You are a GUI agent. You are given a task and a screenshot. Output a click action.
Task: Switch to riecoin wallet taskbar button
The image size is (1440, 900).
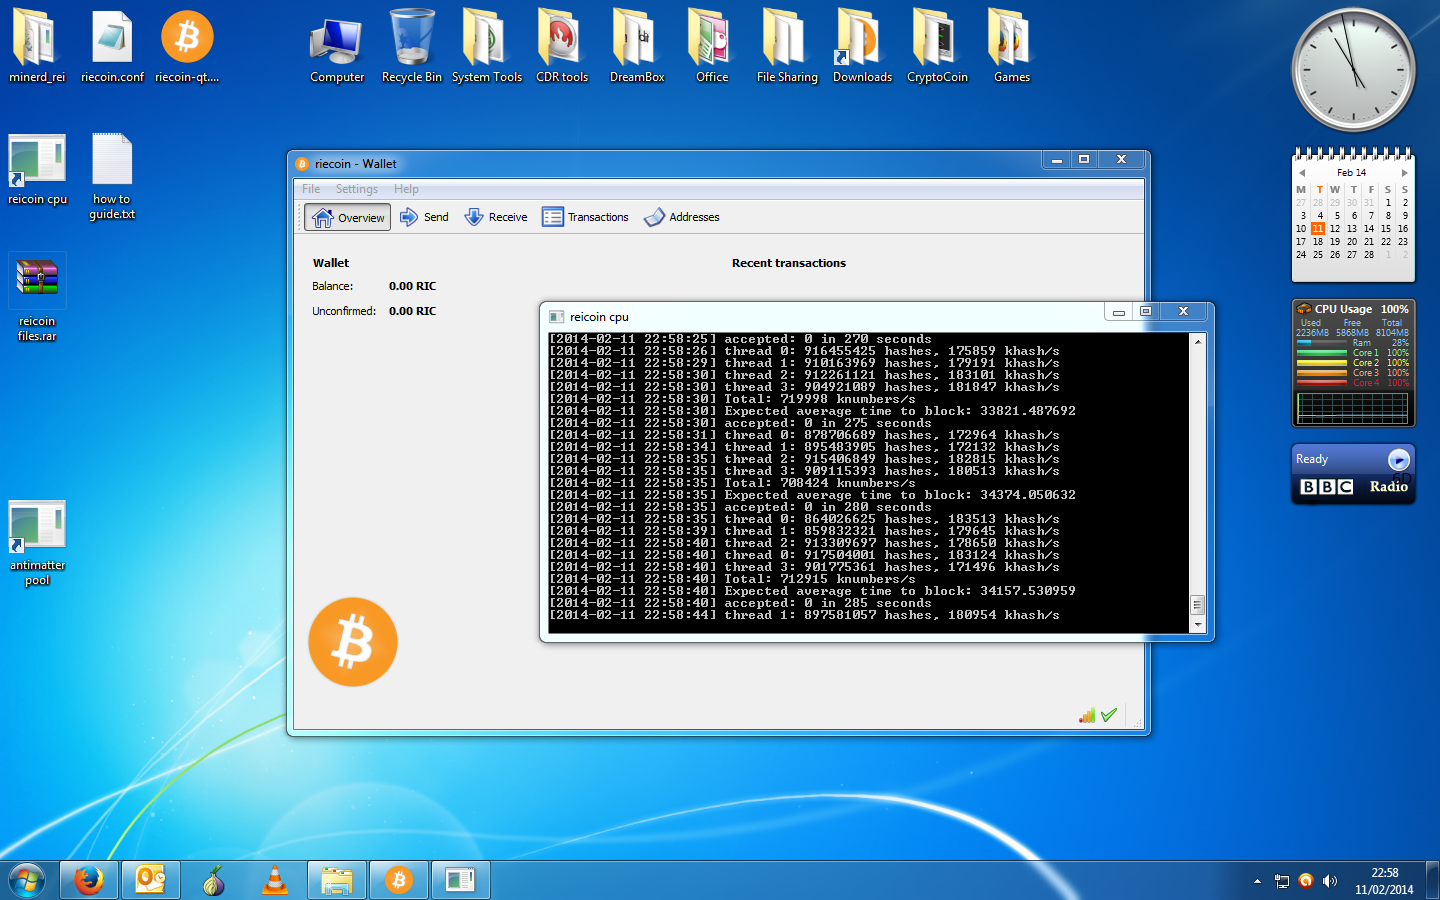(x=399, y=881)
